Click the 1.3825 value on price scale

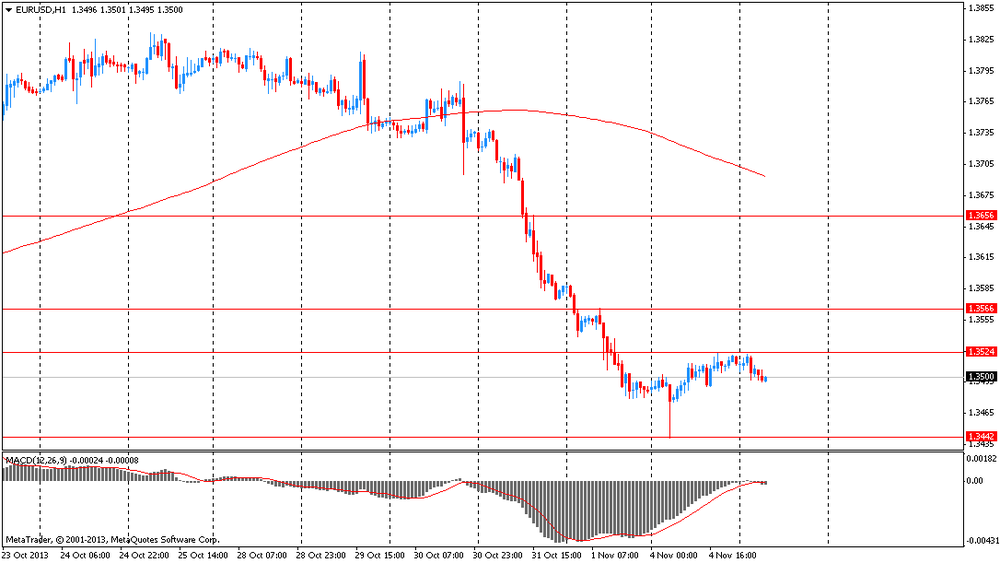(x=980, y=40)
